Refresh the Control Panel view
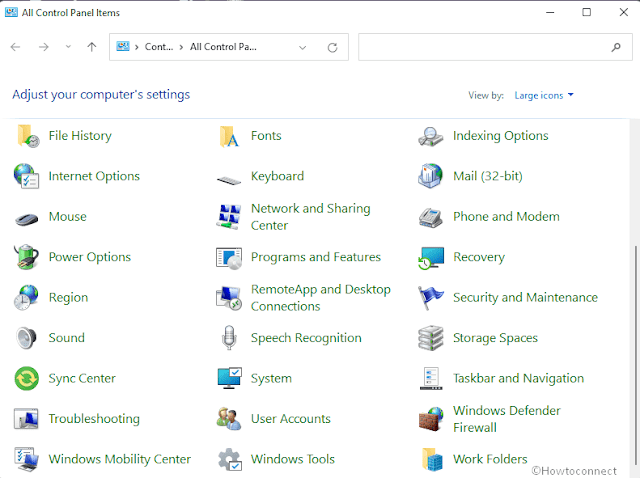640x478 pixels. [333, 47]
